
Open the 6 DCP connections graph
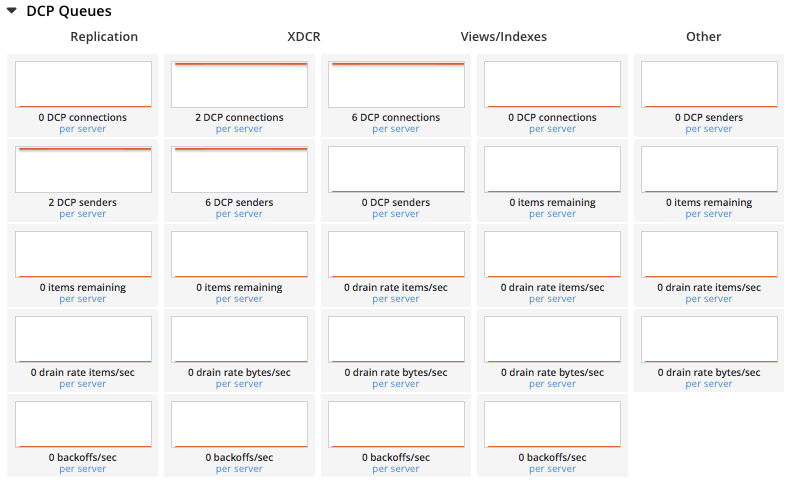coord(396,84)
